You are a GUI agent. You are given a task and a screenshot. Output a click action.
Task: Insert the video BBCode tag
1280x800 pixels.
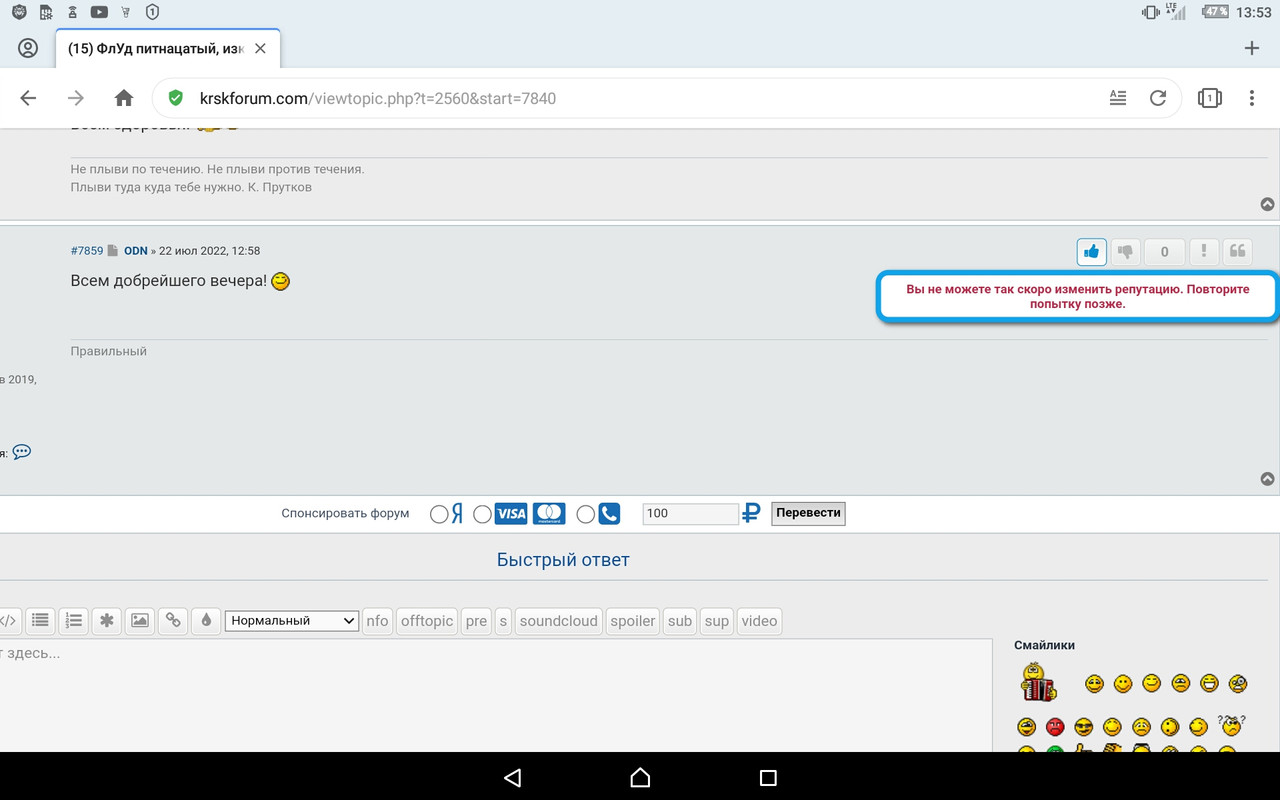pyautogui.click(x=759, y=621)
